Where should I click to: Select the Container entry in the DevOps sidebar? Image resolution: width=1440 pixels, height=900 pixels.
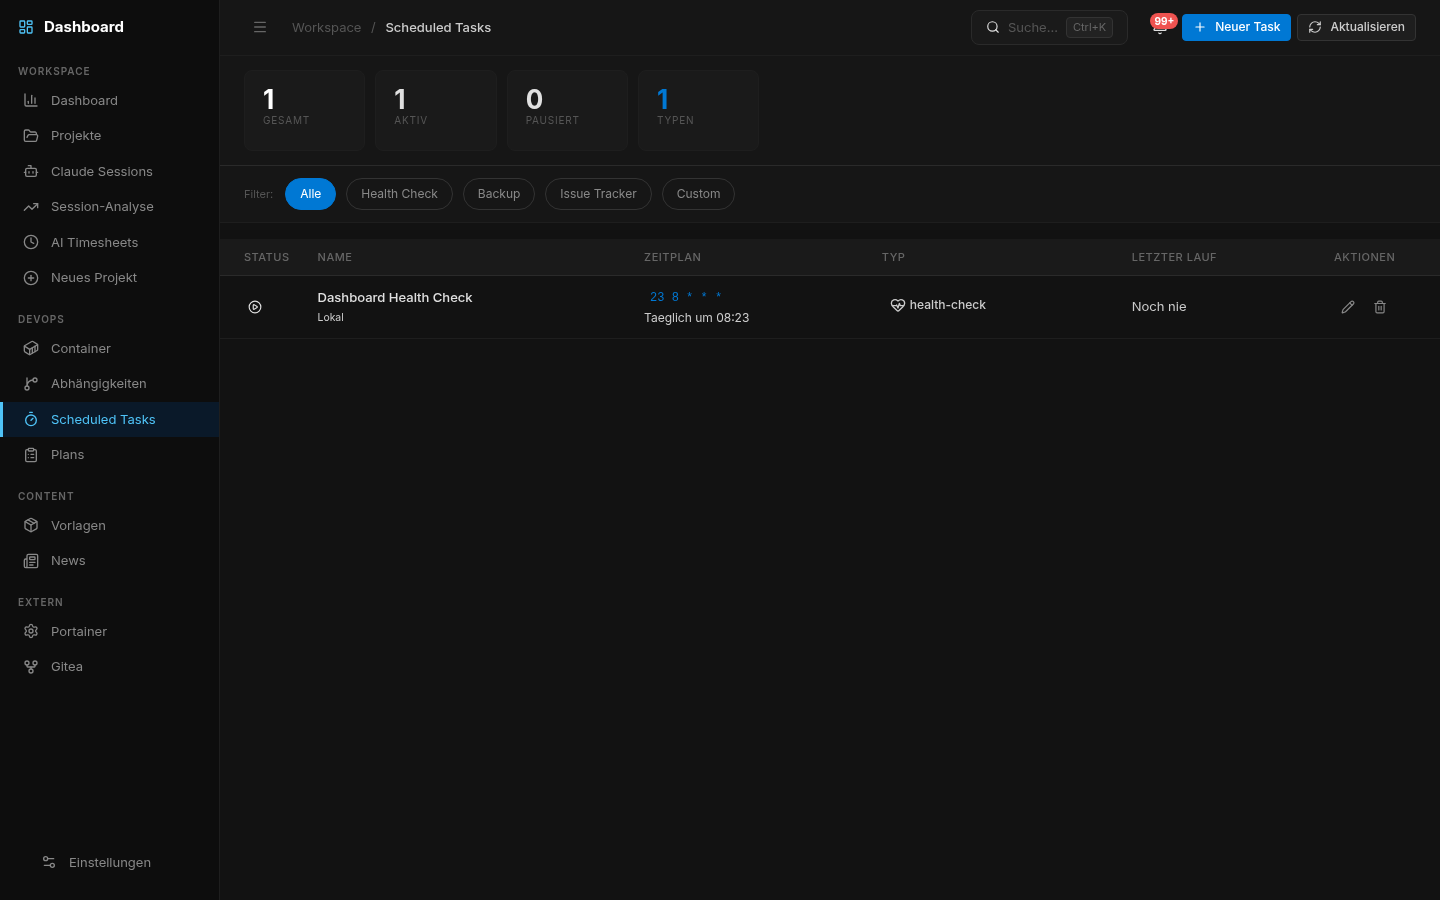click(80, 348)
